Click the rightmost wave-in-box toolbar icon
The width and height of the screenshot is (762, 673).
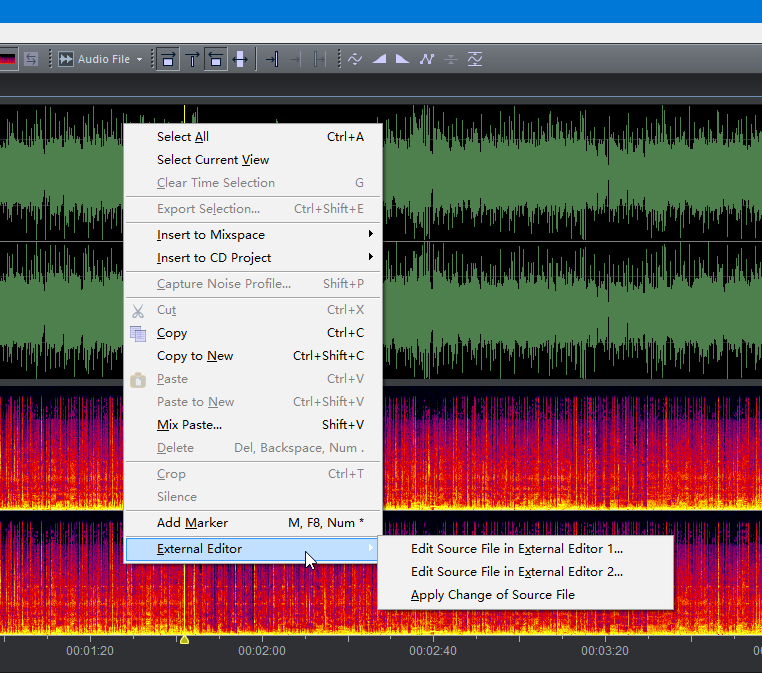click(475, 59)
